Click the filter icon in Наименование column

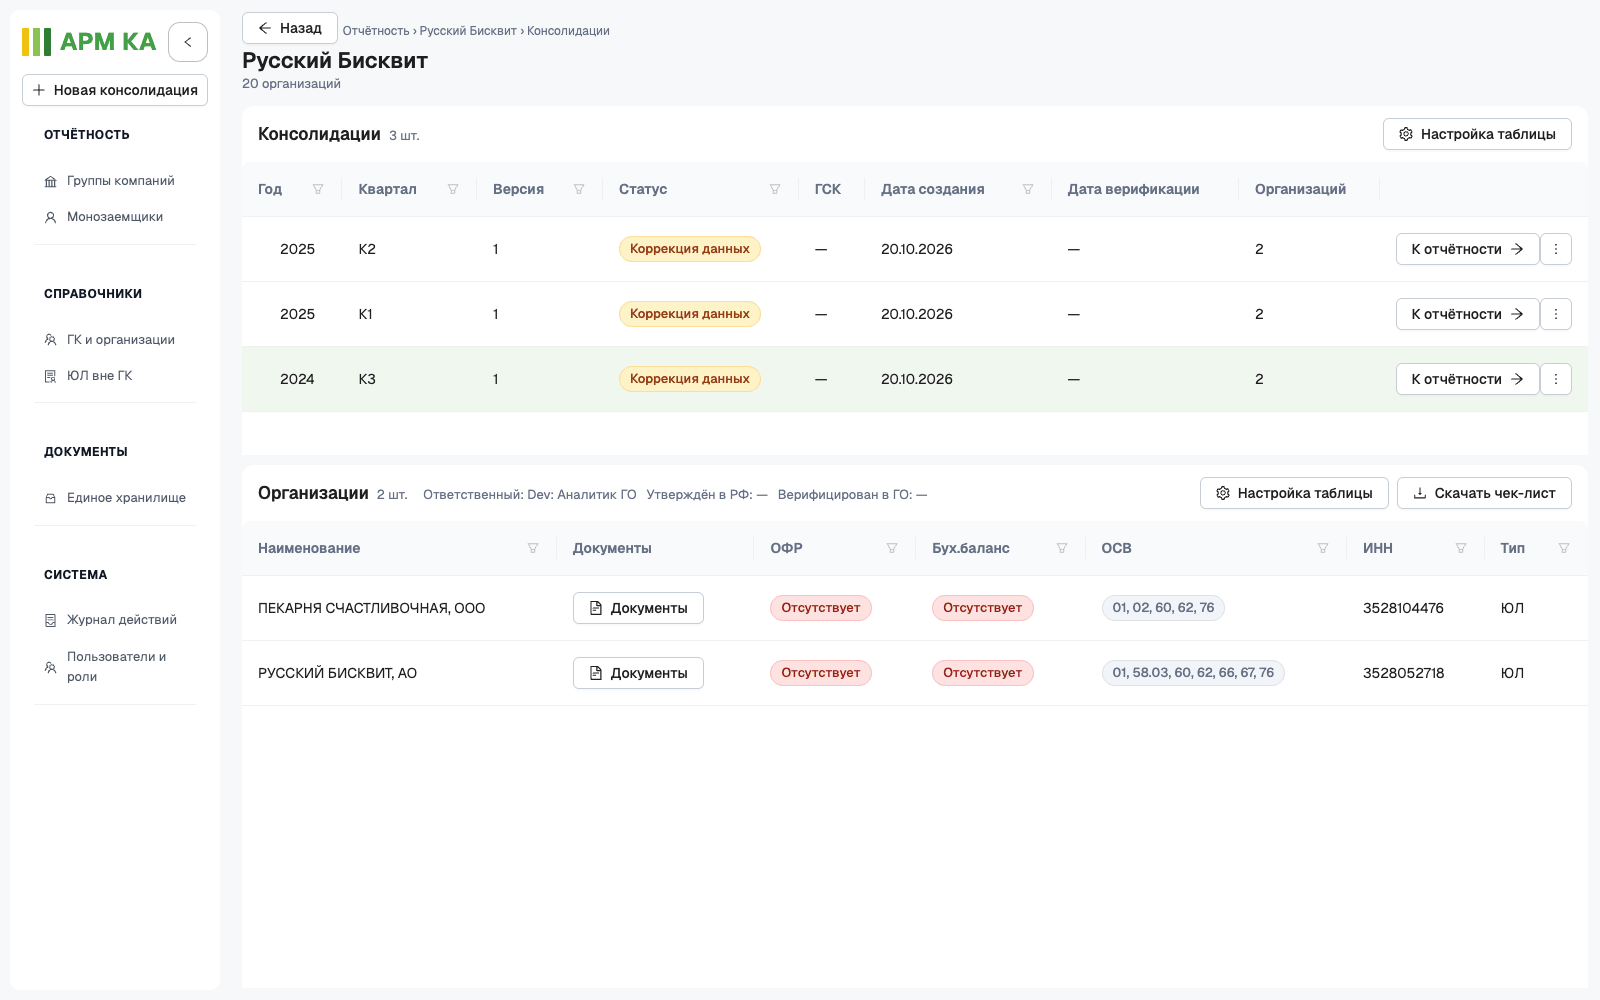click(x=533, y=548)
